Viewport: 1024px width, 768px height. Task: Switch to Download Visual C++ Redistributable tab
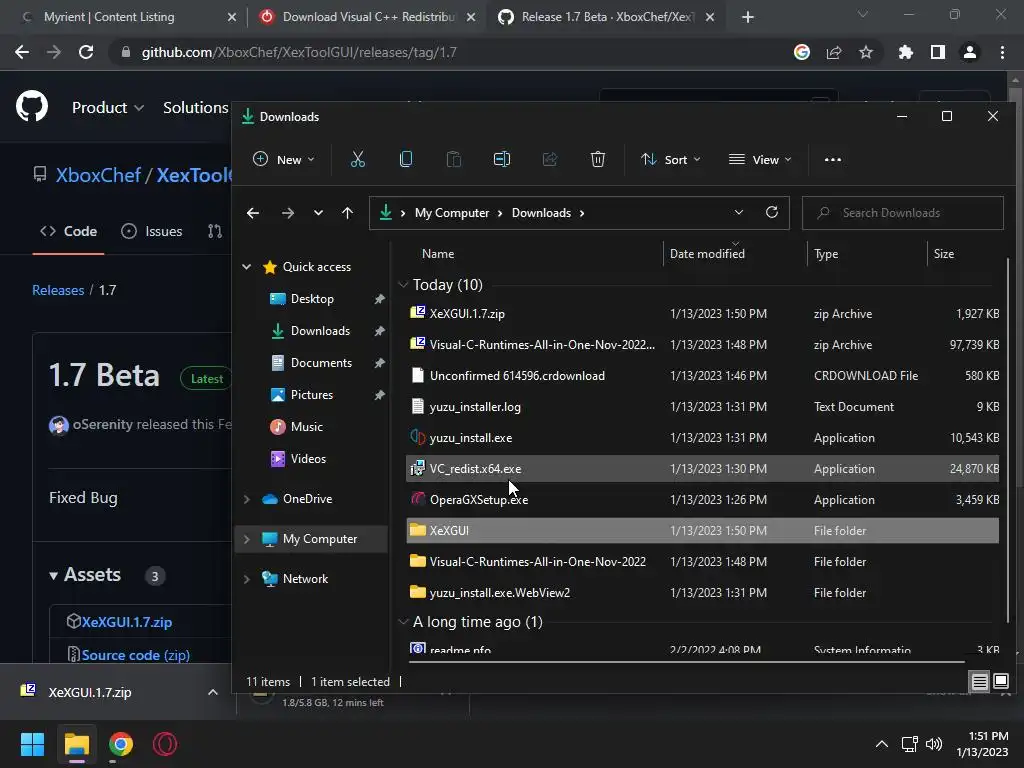coord(368,17)
